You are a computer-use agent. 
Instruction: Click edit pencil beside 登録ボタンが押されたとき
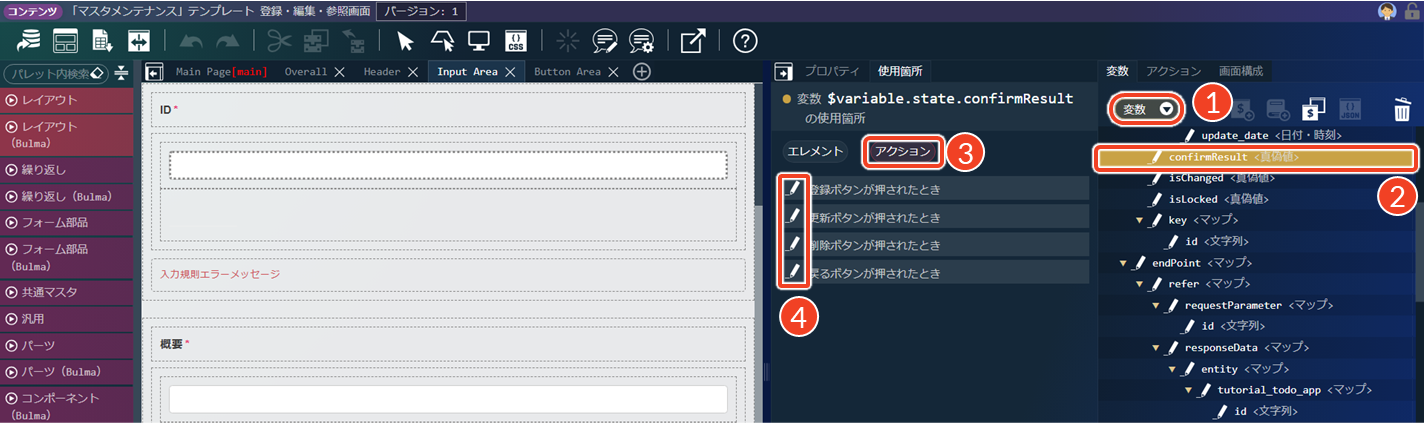coord(794,188)
